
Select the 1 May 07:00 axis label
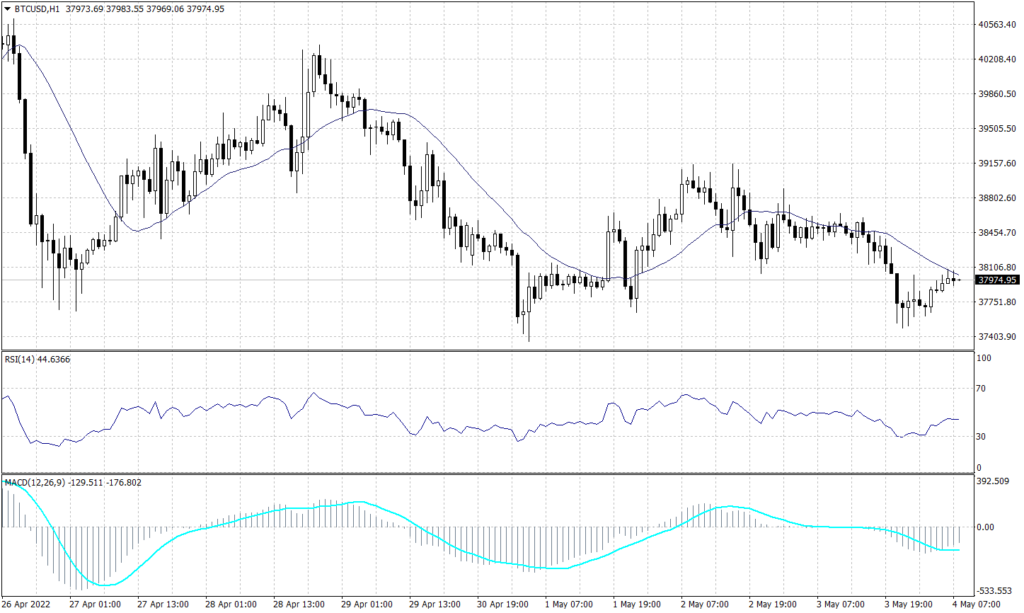[x=567, y=605]
